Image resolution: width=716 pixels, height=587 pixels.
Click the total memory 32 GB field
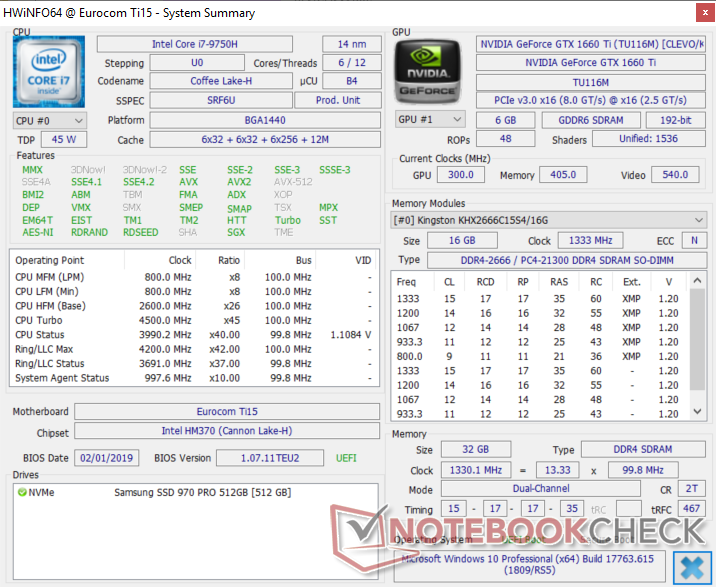(475, 450)
